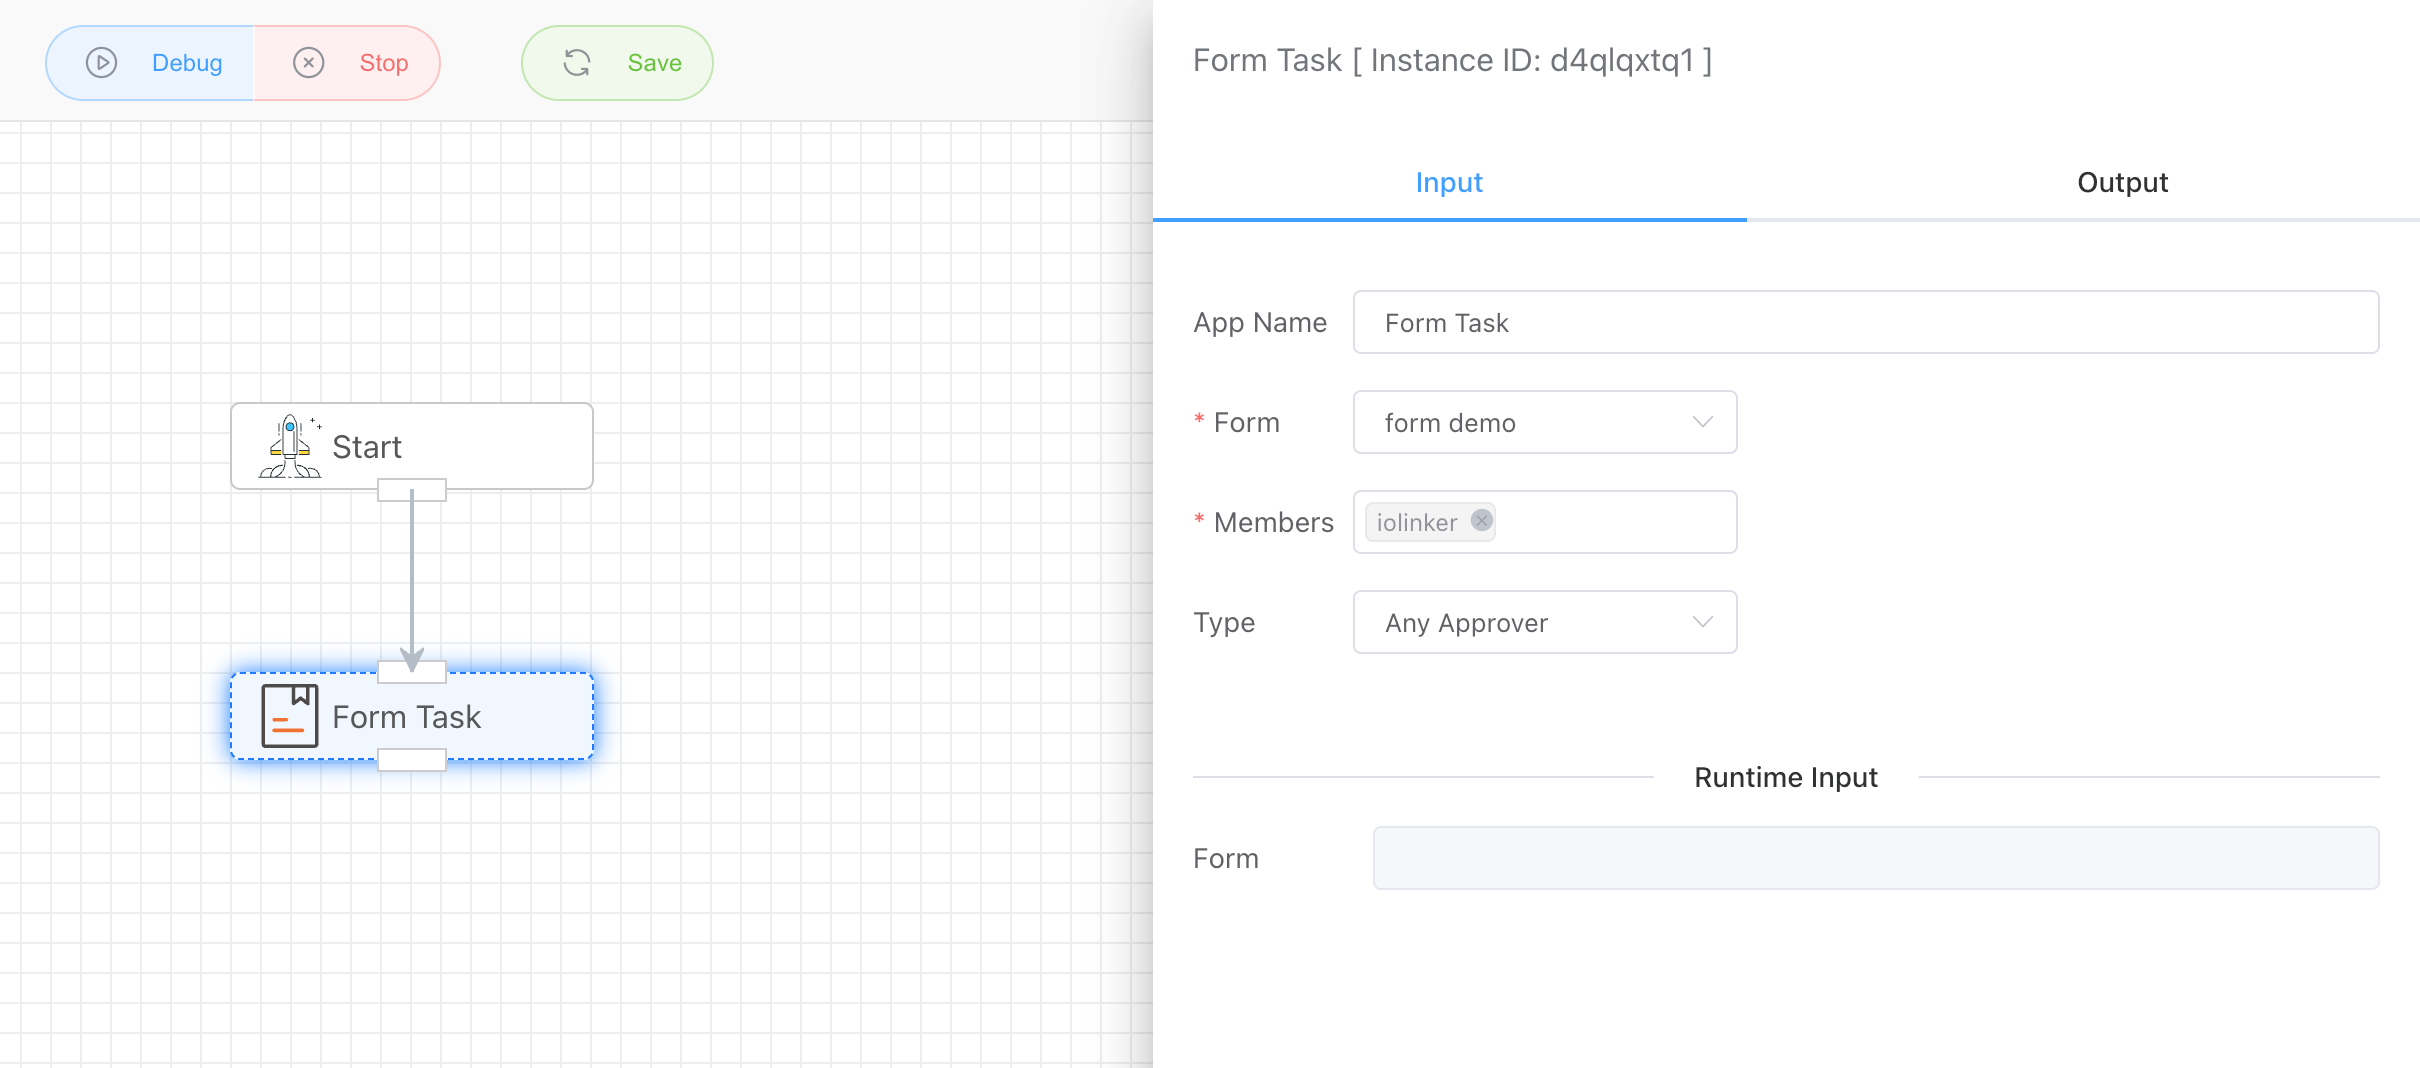Select the Form Task node label on canvas
The height and width of the screenshot is (1068, 2420).
(406, 717)
